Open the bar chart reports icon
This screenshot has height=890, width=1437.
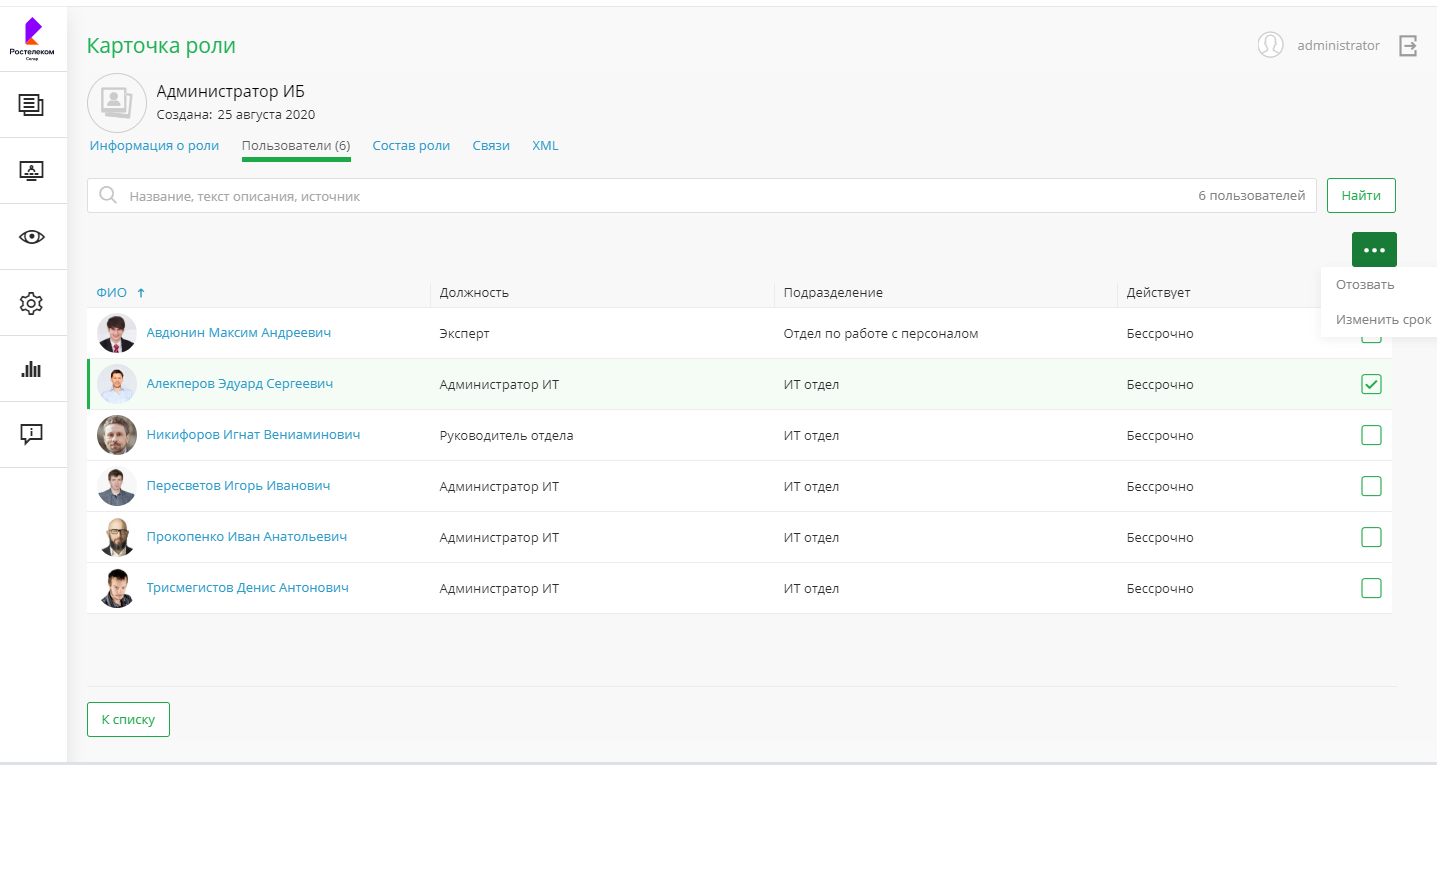click(32, 369)
